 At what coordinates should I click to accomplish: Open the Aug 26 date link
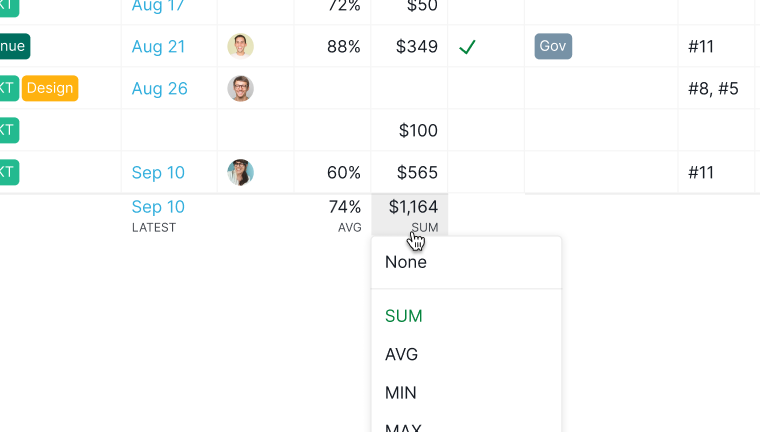(x=159, y=89)
